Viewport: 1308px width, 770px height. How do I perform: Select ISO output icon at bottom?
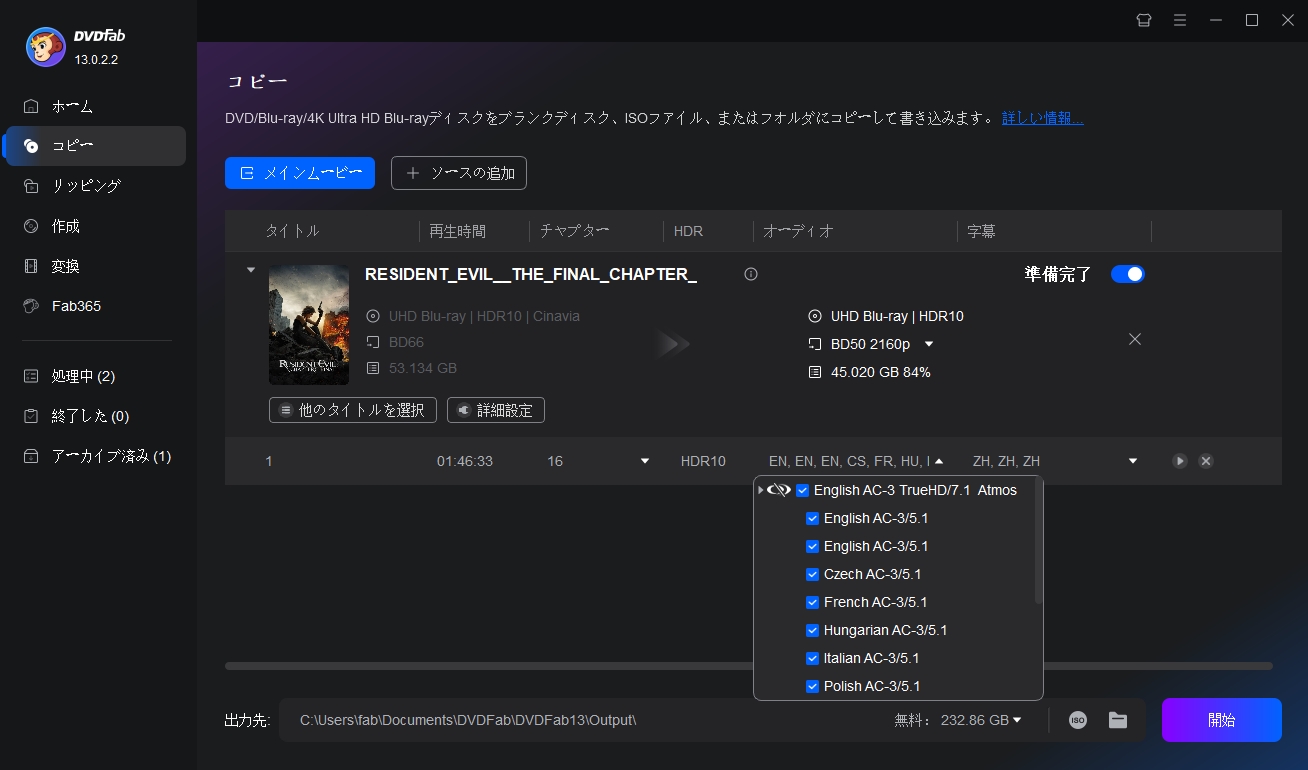pyautogui.click(x=1077, y=720)
